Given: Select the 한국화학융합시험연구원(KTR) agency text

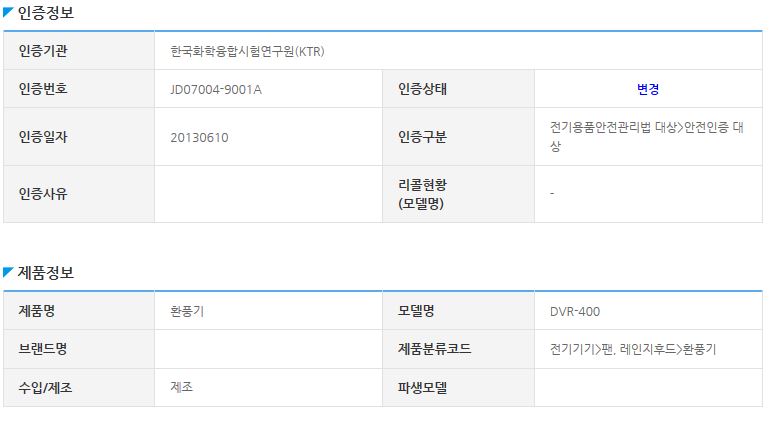Looking at the screenshot, I should (x=247, y=51).
